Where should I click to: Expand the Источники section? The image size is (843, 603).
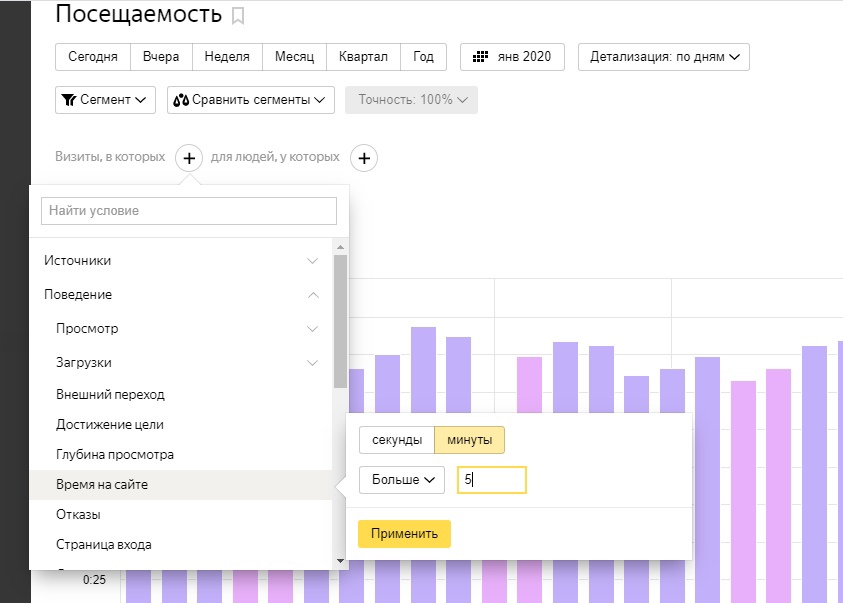coord(180,261)
